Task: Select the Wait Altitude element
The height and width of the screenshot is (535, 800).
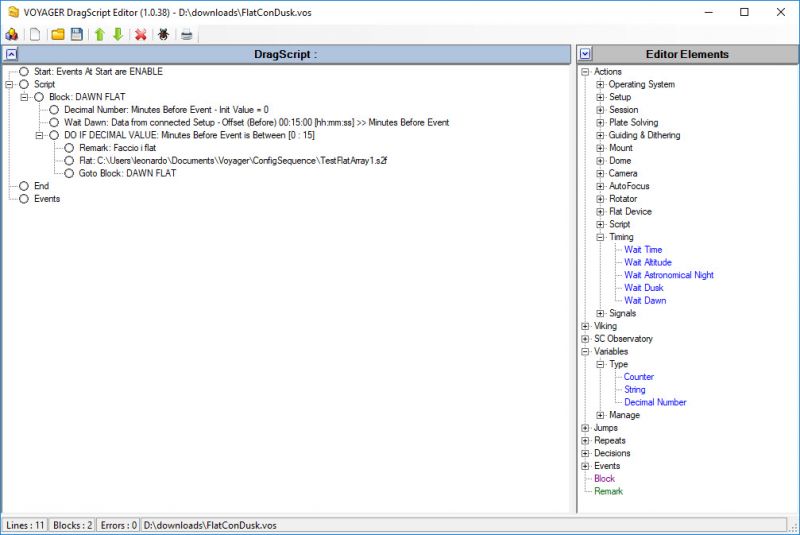Action: 648,262
